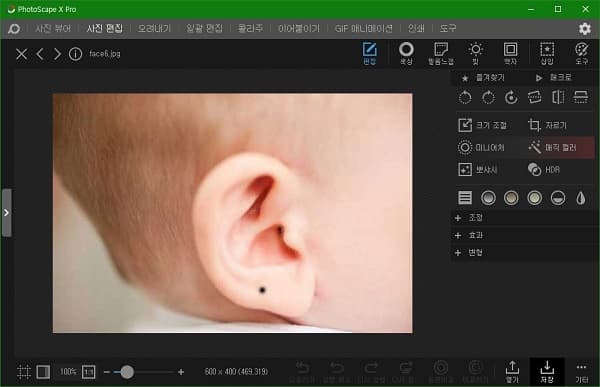Open the 크기 조절 resize tool
This screenshot has width=600, height=387.
point(483,125)
